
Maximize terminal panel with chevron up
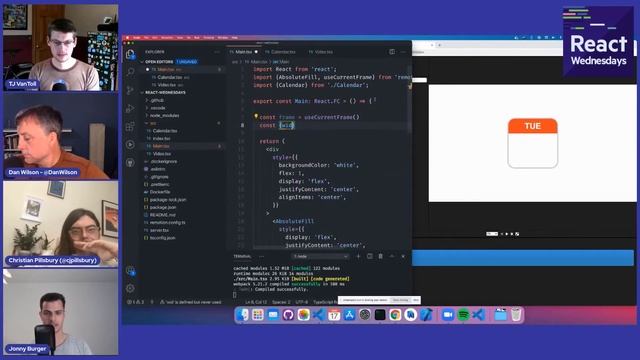click(392, 256)
